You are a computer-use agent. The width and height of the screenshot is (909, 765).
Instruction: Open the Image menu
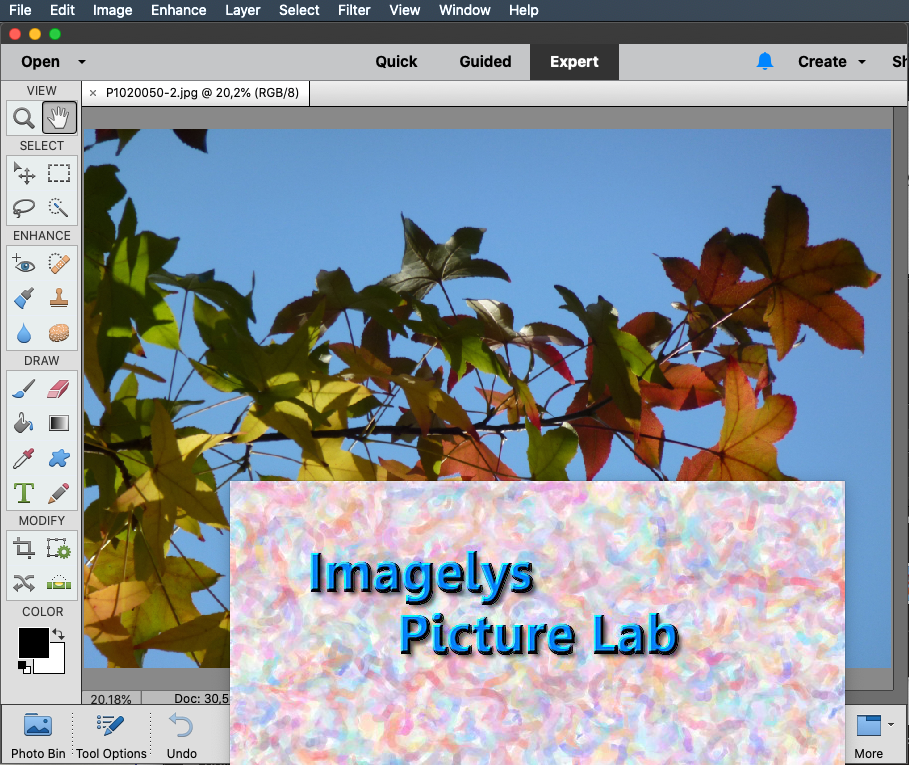(x=112, y=10)
